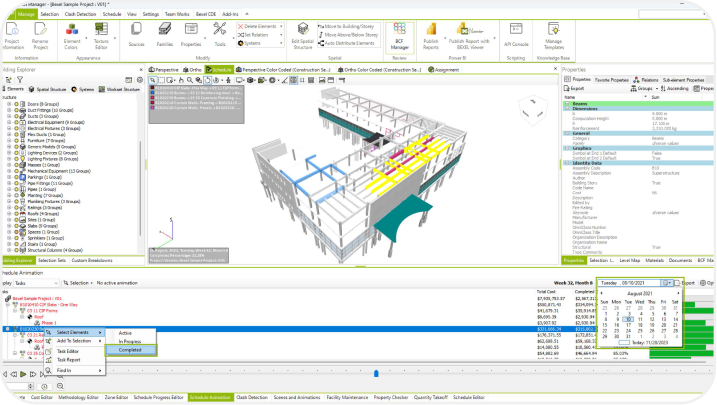This screenshot has width=717, height=405.
Task: Toggle visibility circle for Furniture (7 Groups)
Action: point(16,141)
